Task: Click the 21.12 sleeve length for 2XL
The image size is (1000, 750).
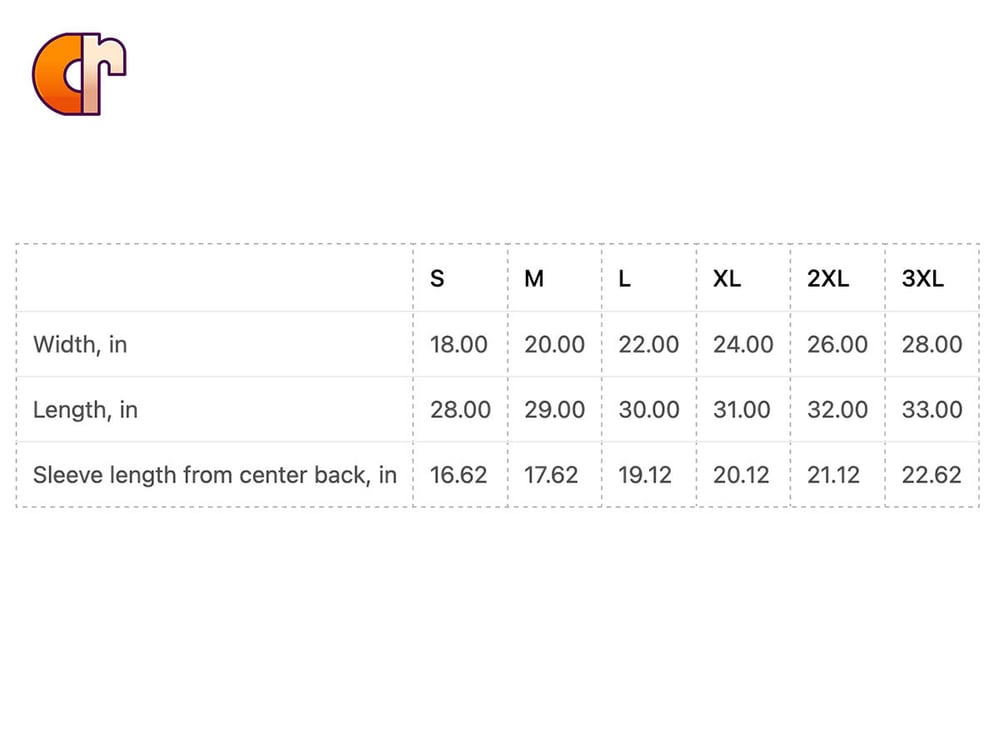Action: (833, 475)
